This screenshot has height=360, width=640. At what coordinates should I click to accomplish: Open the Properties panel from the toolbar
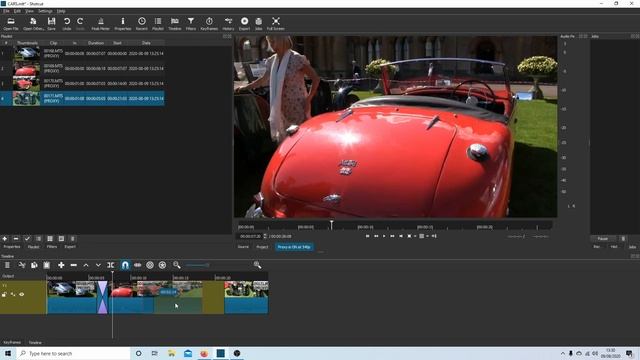(122, 24)
